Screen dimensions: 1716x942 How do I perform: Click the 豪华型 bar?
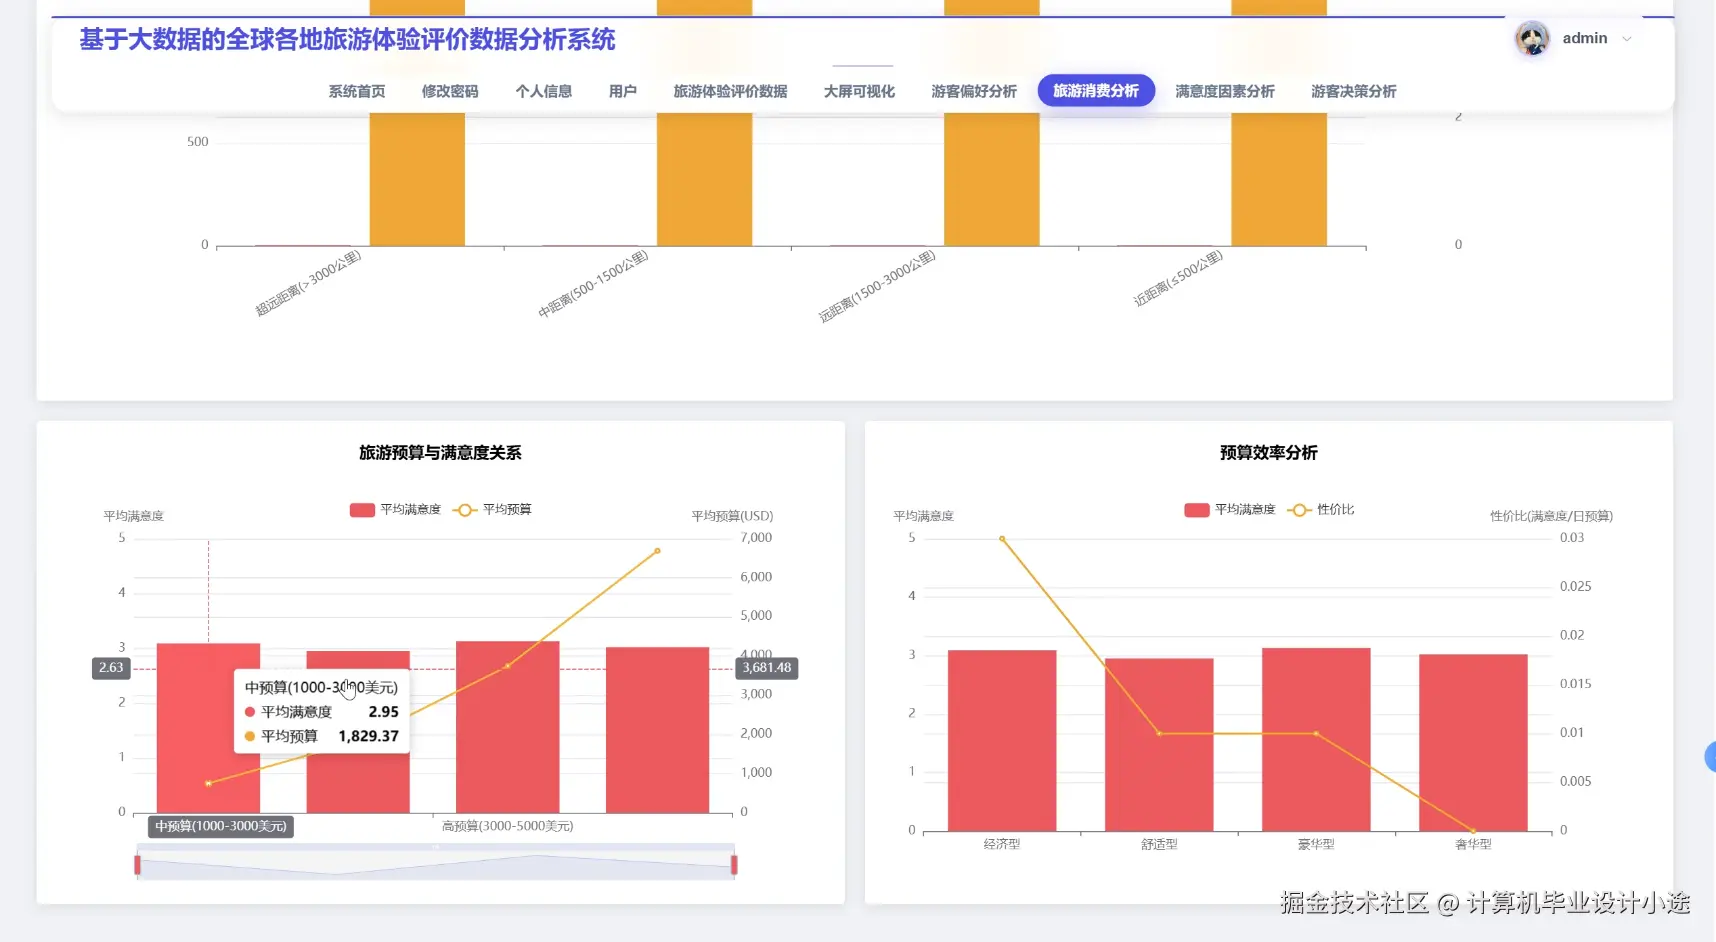1316,739
